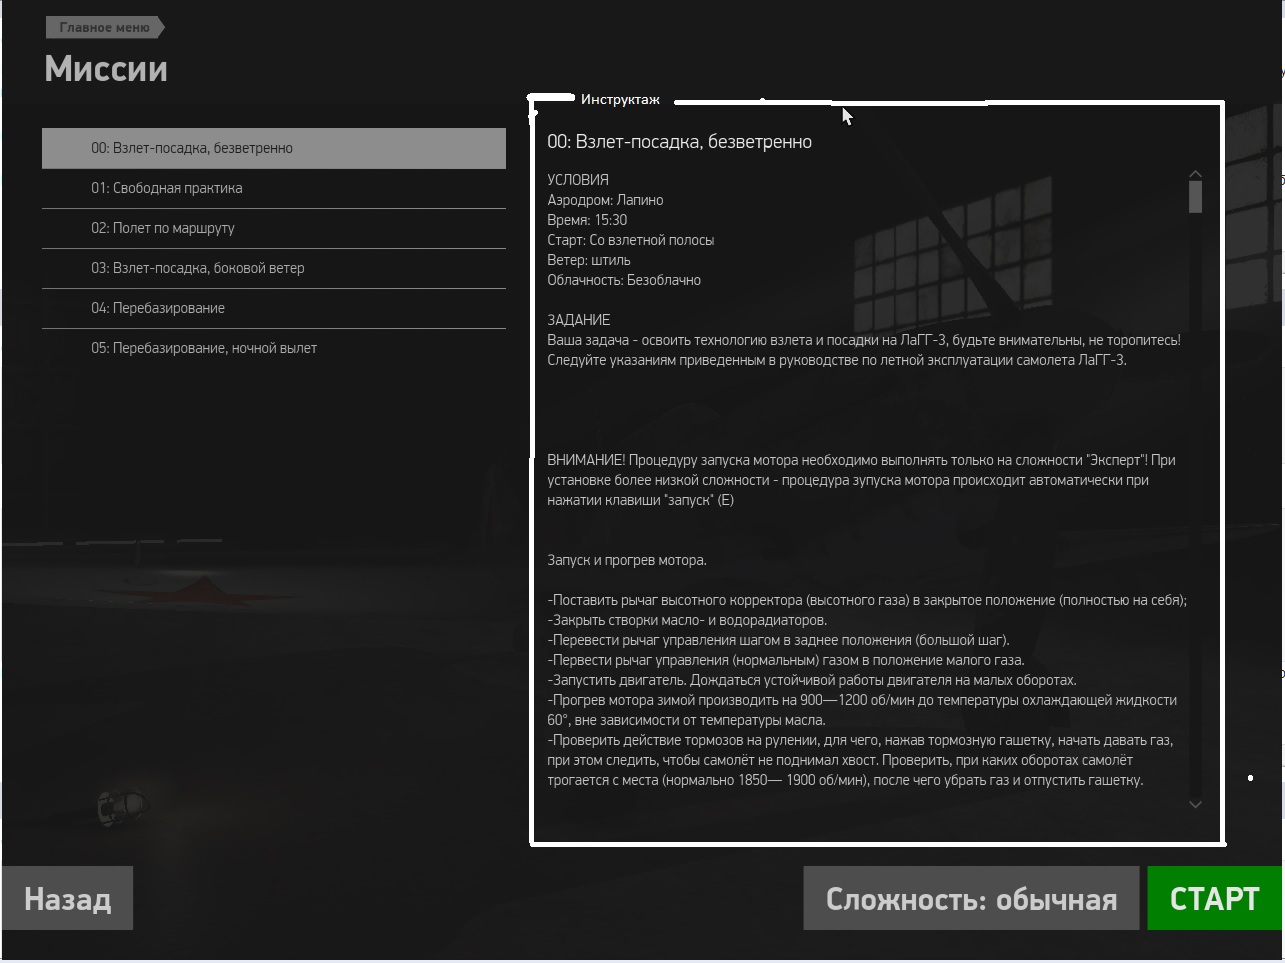The height and width of the screenshot is (963, 1285).
Task: Select mission 00: Взлет-посадка, безветренно
Action: pos(274,148)
